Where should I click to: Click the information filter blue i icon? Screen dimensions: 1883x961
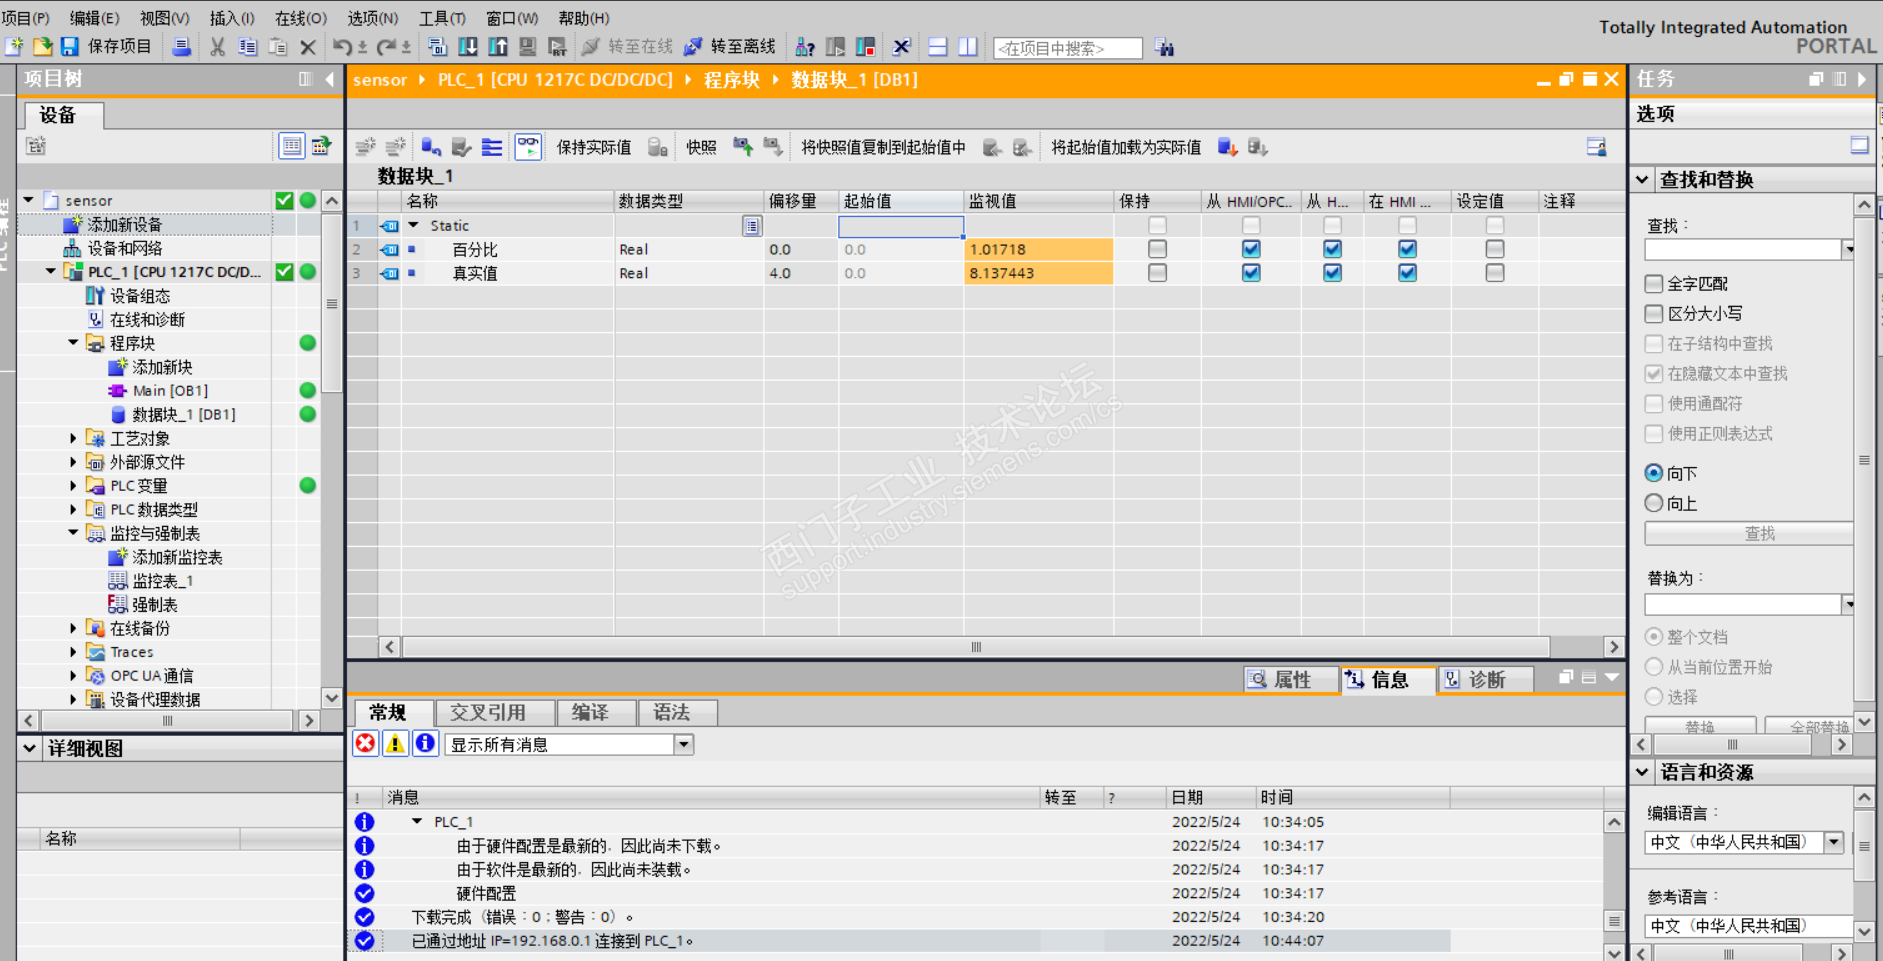point(425,743)
